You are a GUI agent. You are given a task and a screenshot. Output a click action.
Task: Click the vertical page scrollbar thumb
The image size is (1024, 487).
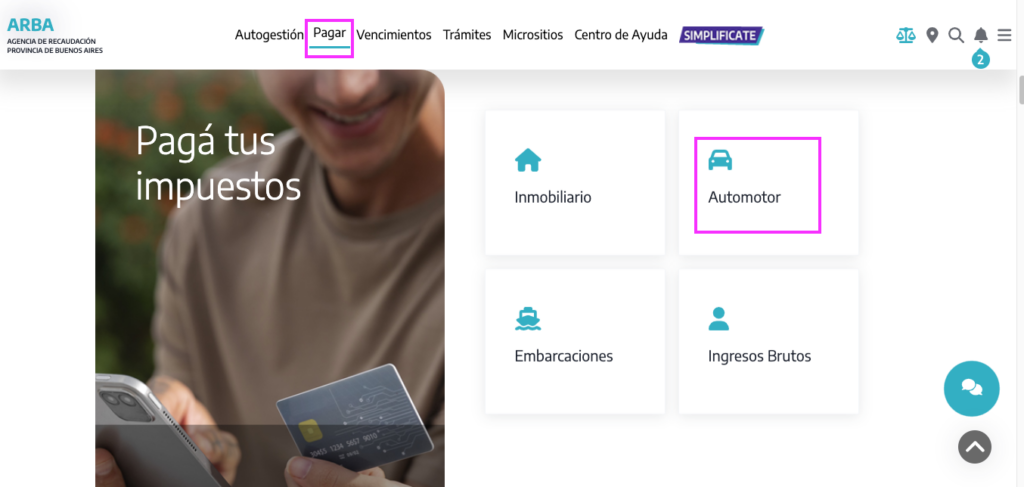pyautogui.click(x=1020, y=89)
